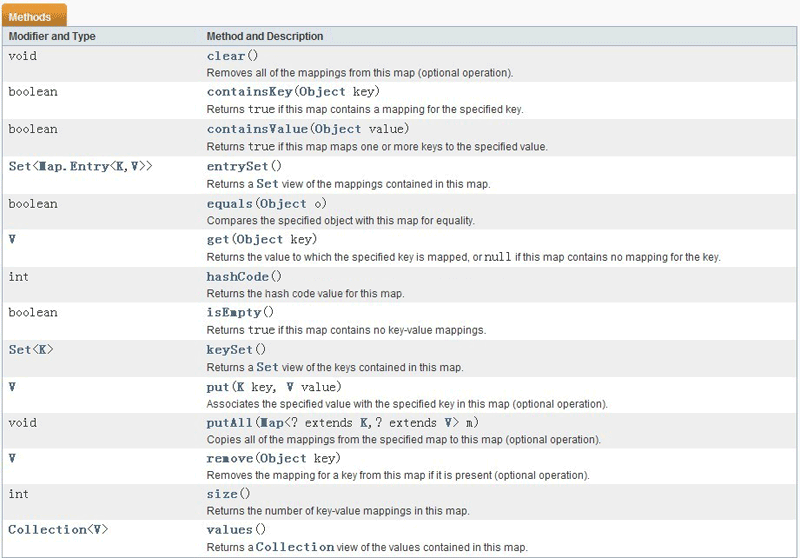
Task: Click Map type in putAll parameters
Action: (x=272, y=423)
